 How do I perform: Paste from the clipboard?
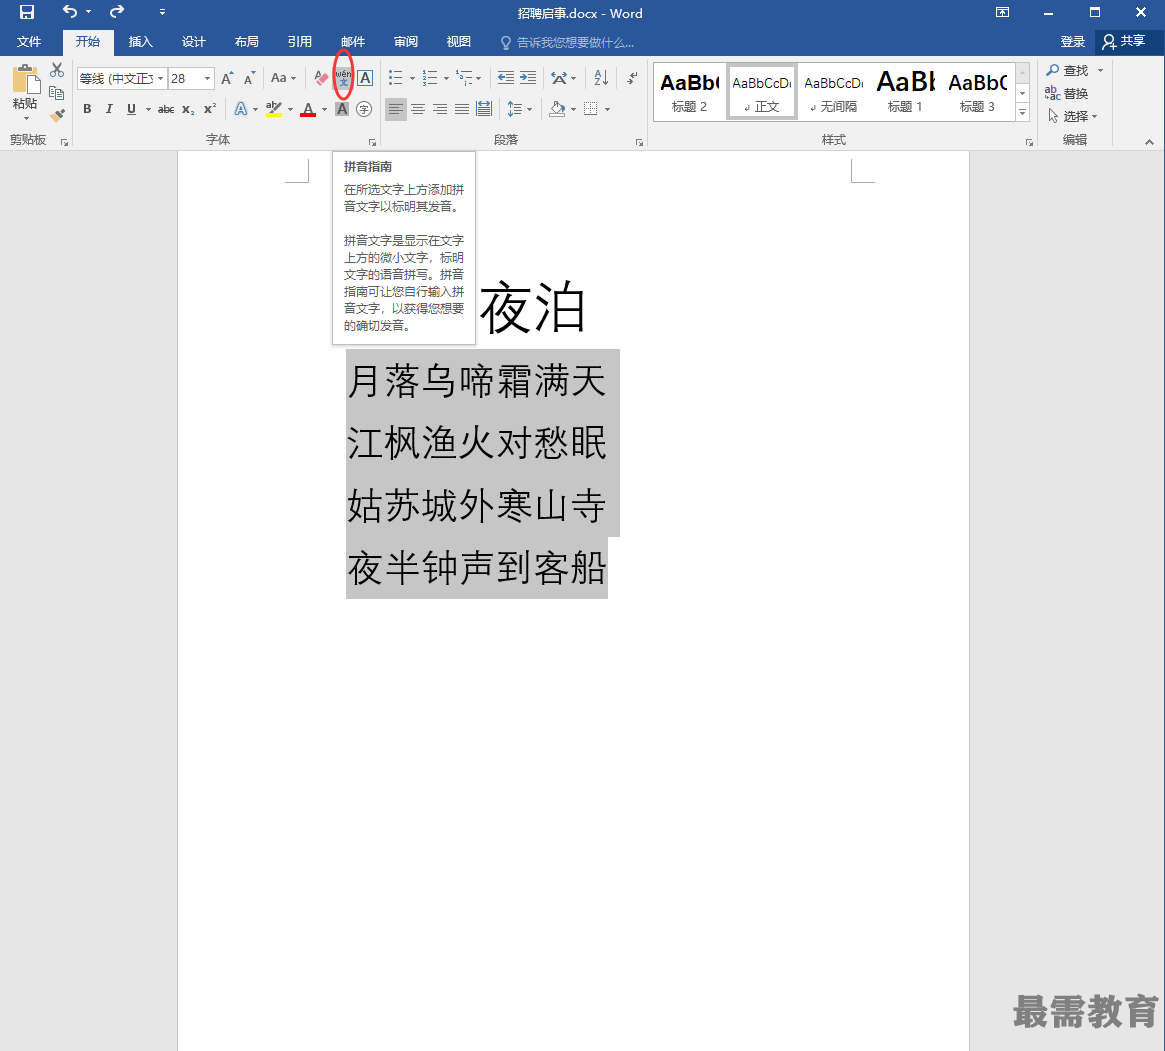click(25, 92)
